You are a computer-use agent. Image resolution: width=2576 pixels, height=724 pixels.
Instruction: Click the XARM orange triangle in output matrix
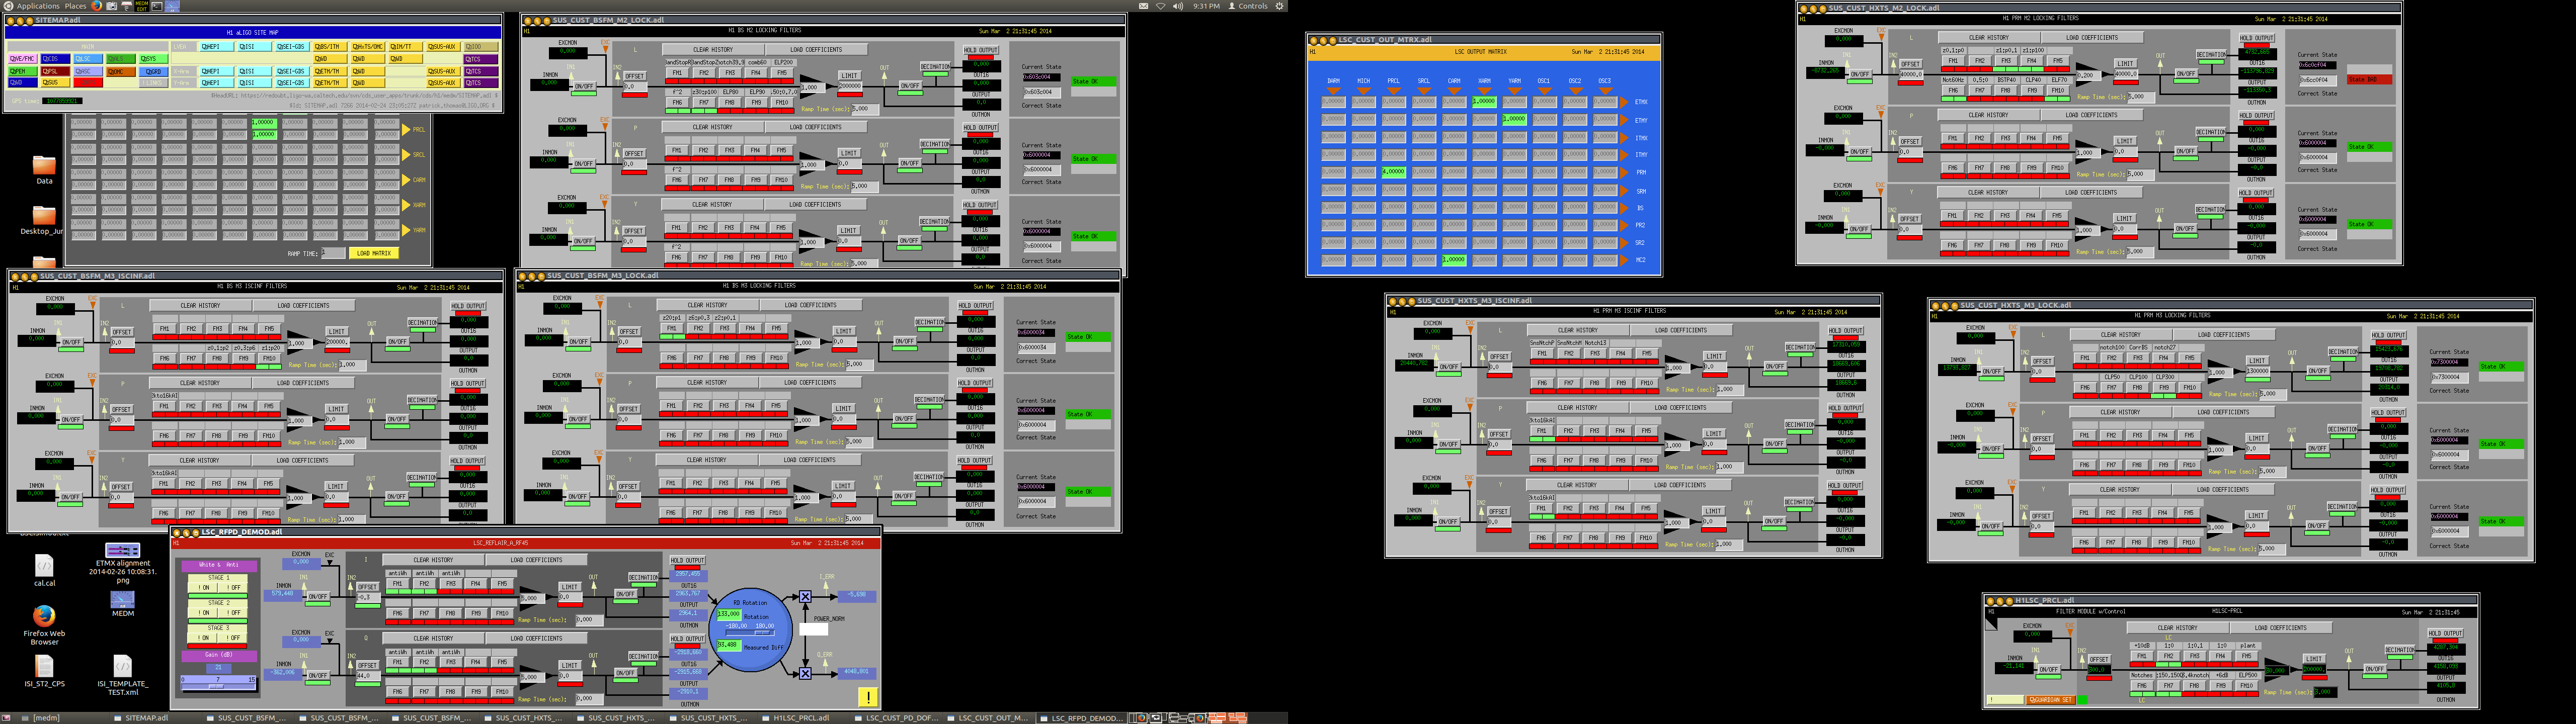click(x=1485, y=91)
